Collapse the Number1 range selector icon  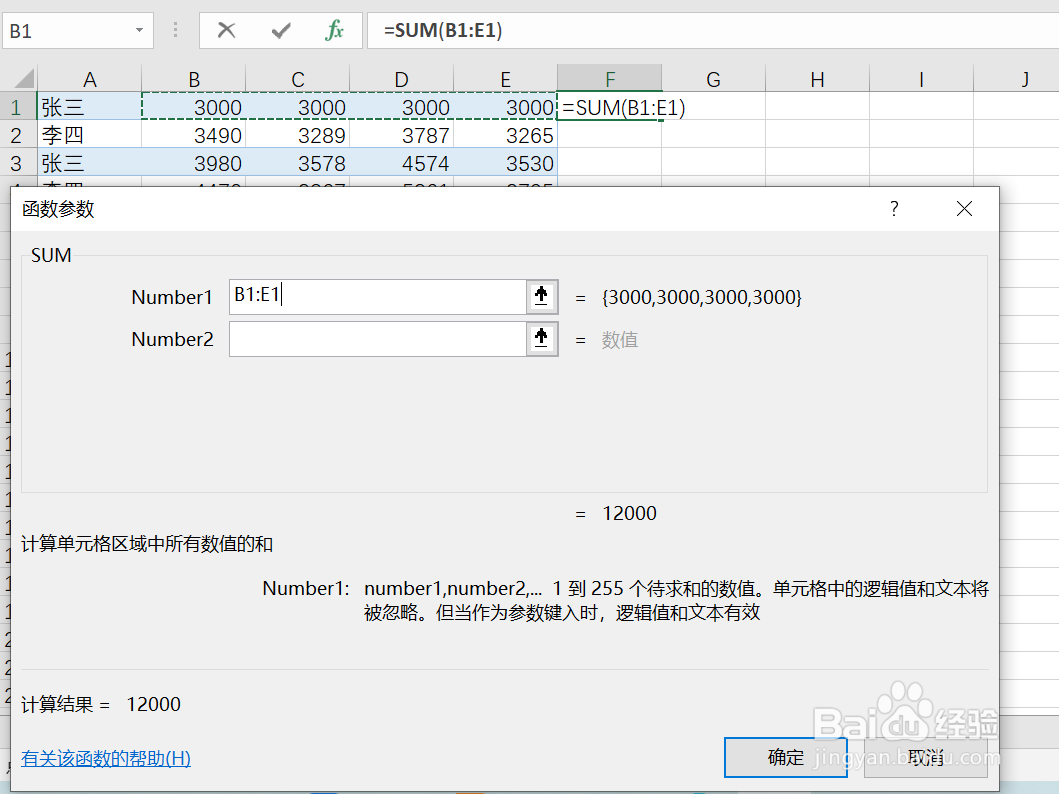[x=541, y=296]
